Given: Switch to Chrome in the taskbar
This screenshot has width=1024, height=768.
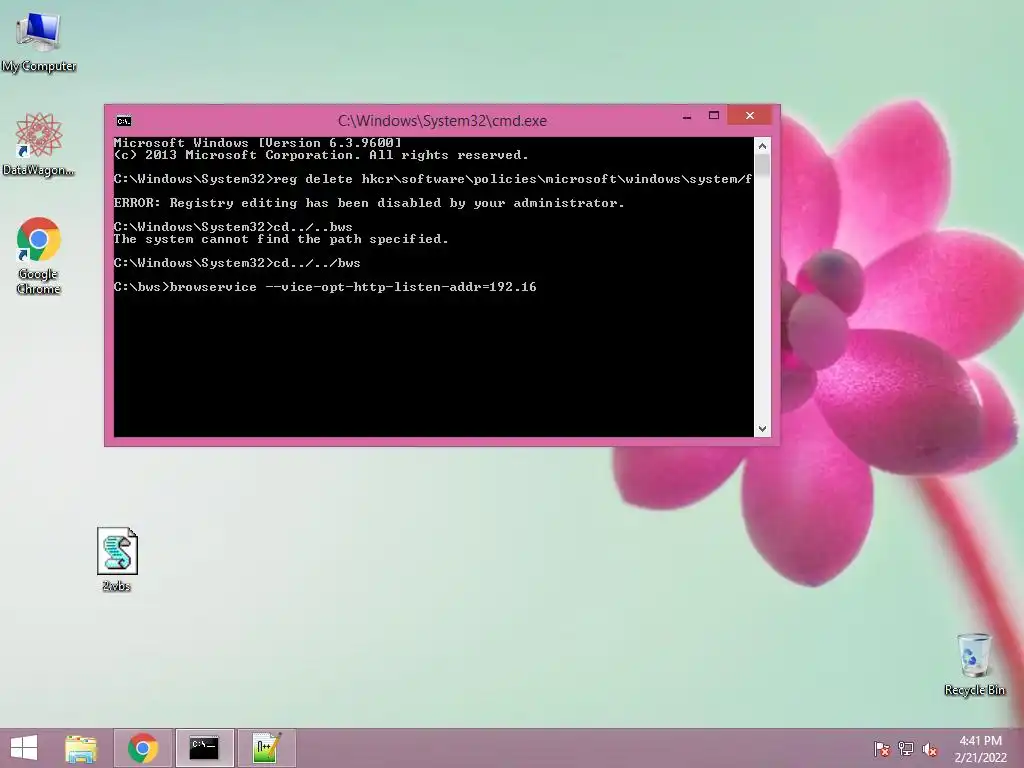Looking at the screenshot, I should point(143,748).
